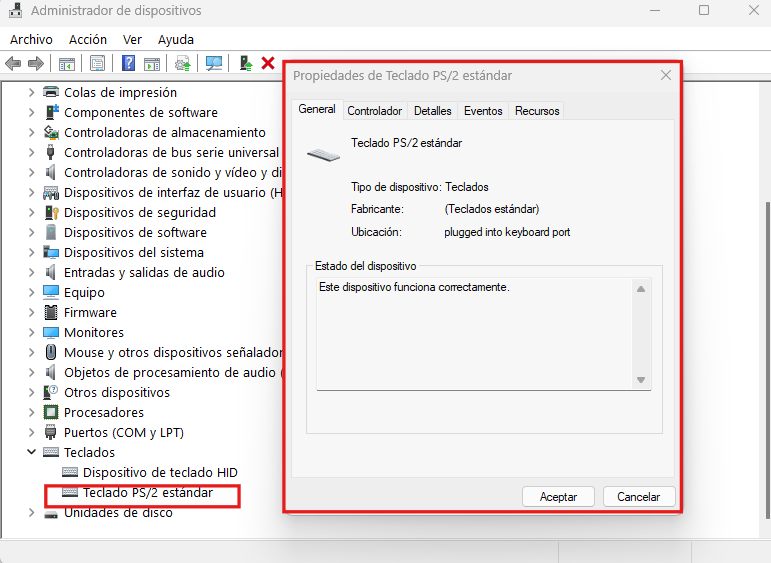The width and height of the screenshot is (771, 563).
Task: Switch to the Controlador tab
Action: click(x=375, y=111)
